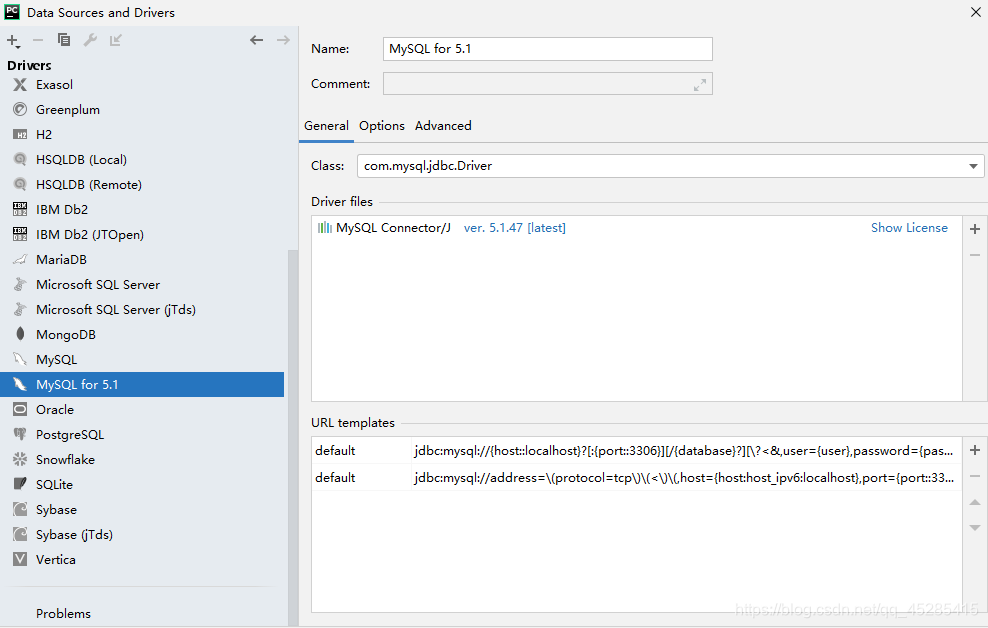Add a URL template with plus
The height and width of the screenshot is (628, 988).
click(975, 450)
